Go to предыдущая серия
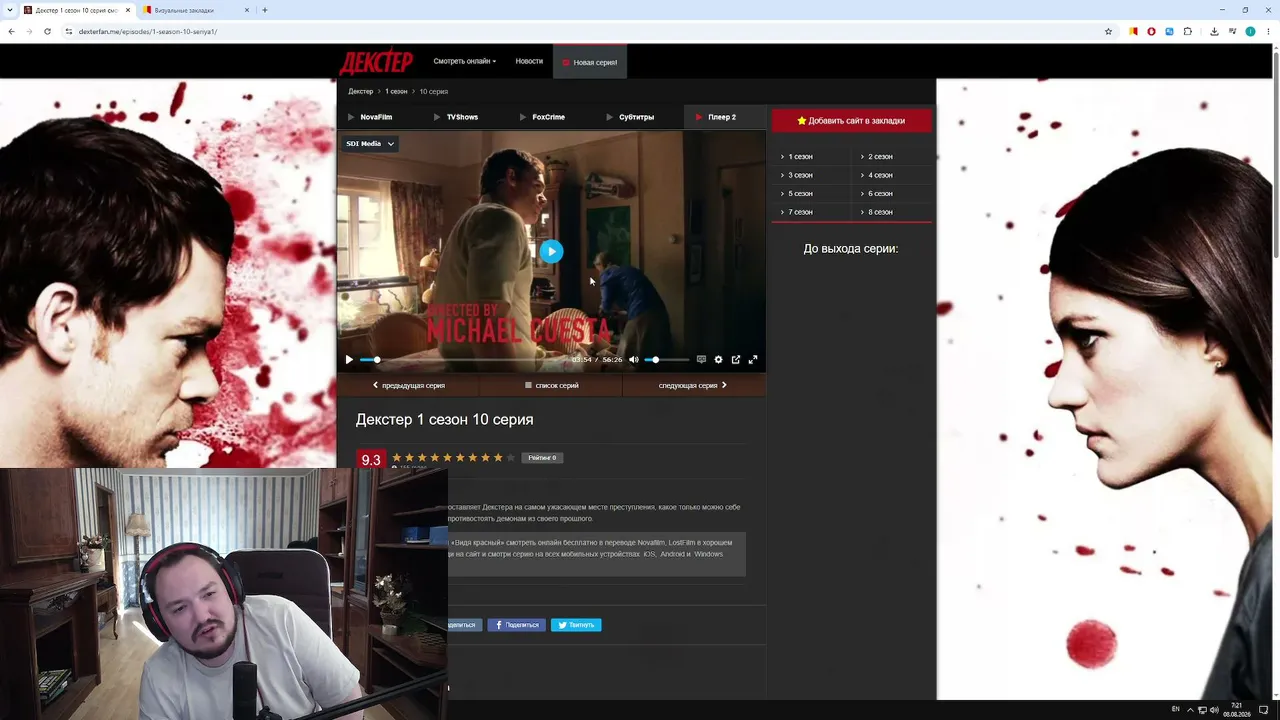The image size is (1280, 720). coord(409,385)
